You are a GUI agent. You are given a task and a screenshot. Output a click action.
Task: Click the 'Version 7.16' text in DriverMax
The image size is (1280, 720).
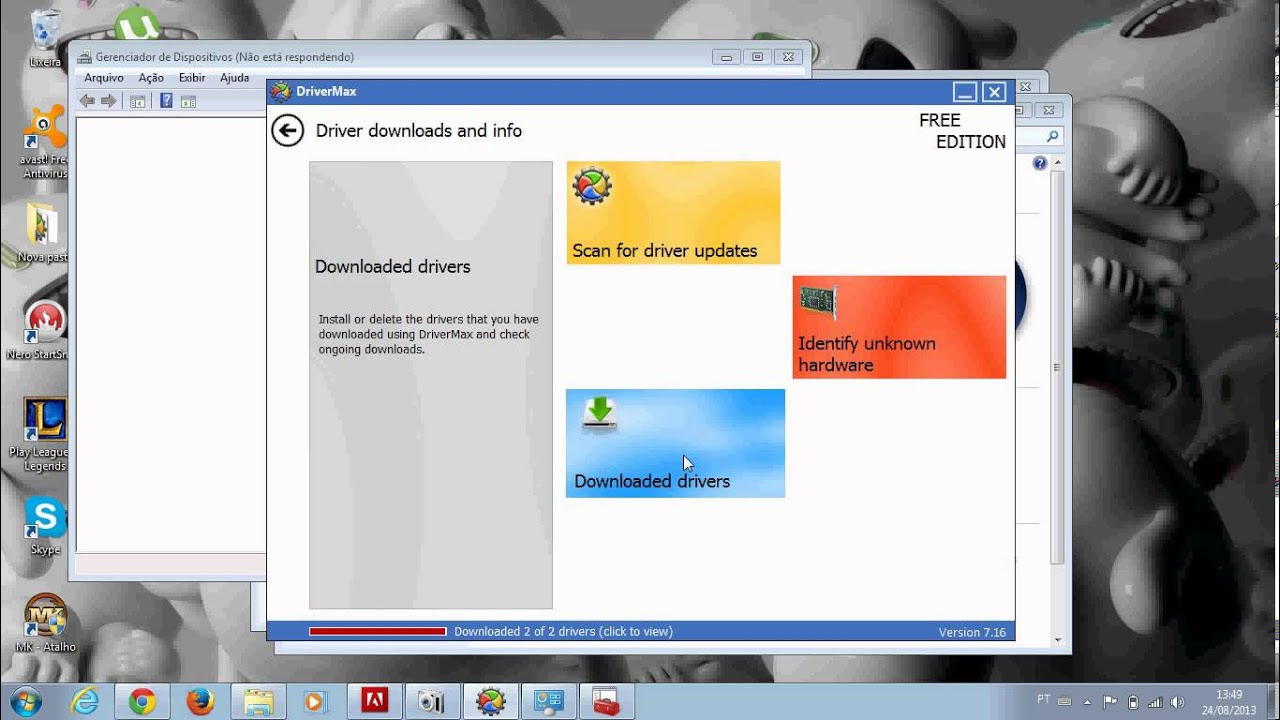point(972,632)
